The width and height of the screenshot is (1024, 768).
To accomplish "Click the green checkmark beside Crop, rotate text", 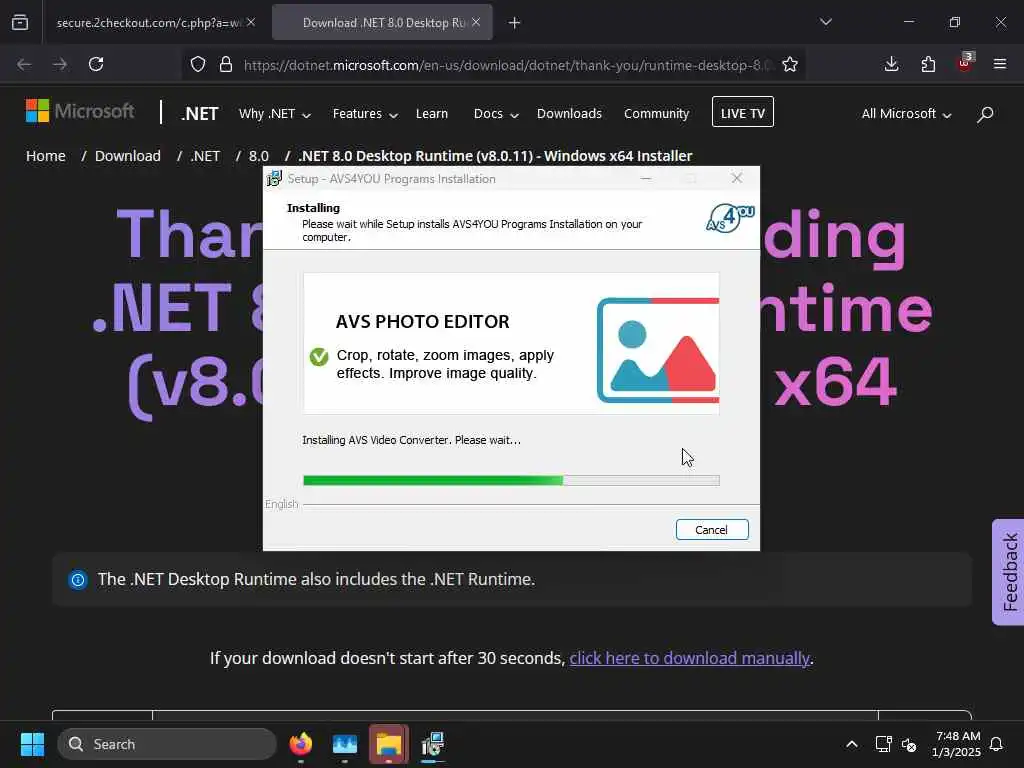I will click(319, 357).
